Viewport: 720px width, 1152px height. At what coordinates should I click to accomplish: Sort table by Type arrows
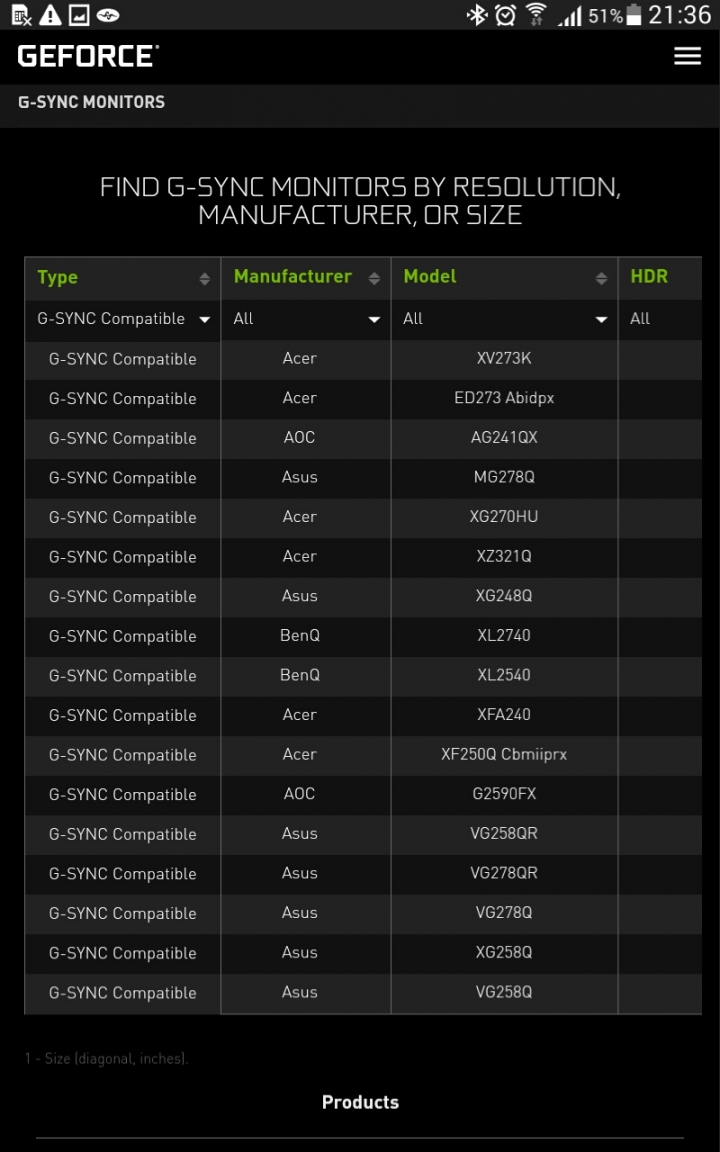[x=204, y=278]
